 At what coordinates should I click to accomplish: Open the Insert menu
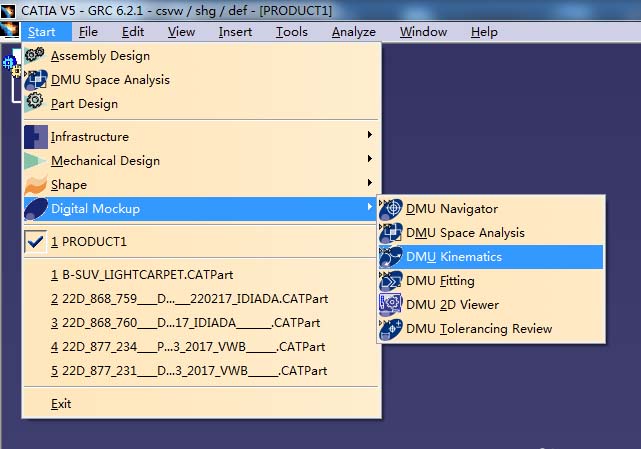pos(235,32)
